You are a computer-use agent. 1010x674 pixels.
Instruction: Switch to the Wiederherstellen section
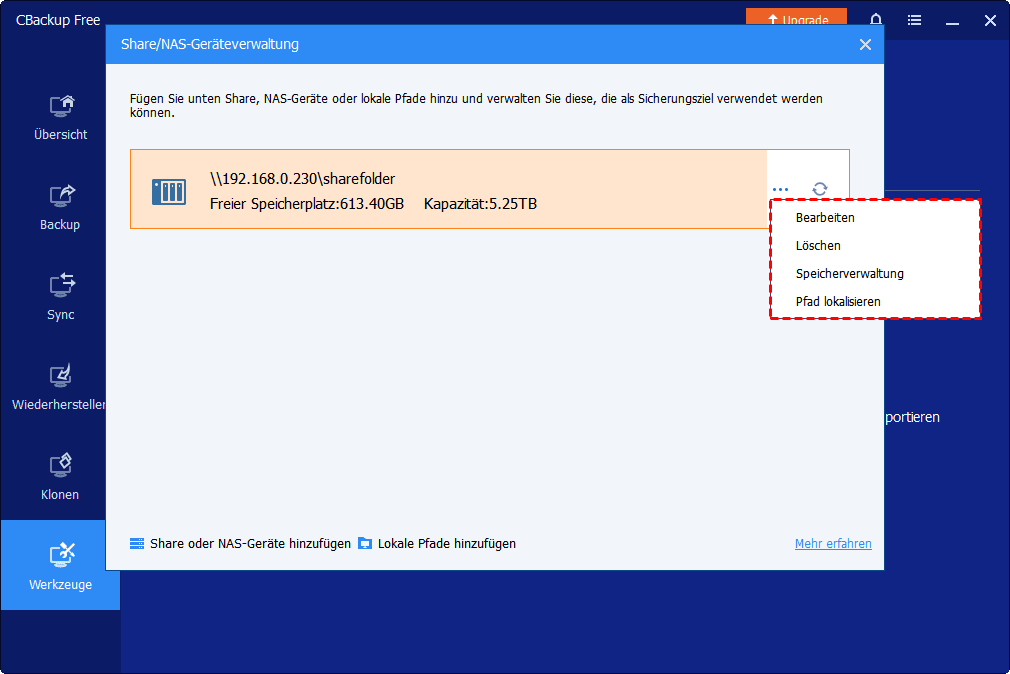pyautogui.click(x=60, y=387)
